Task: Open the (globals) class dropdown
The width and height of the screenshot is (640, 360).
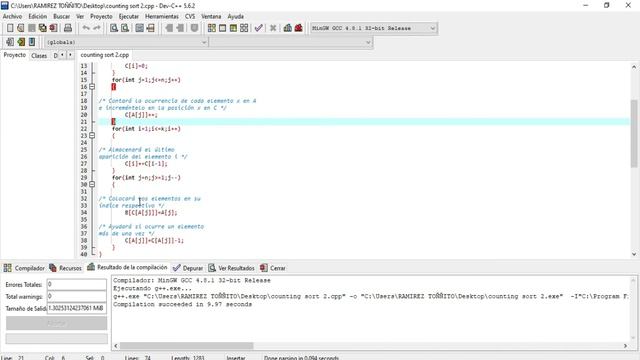Action: click(x=127, y=42)
